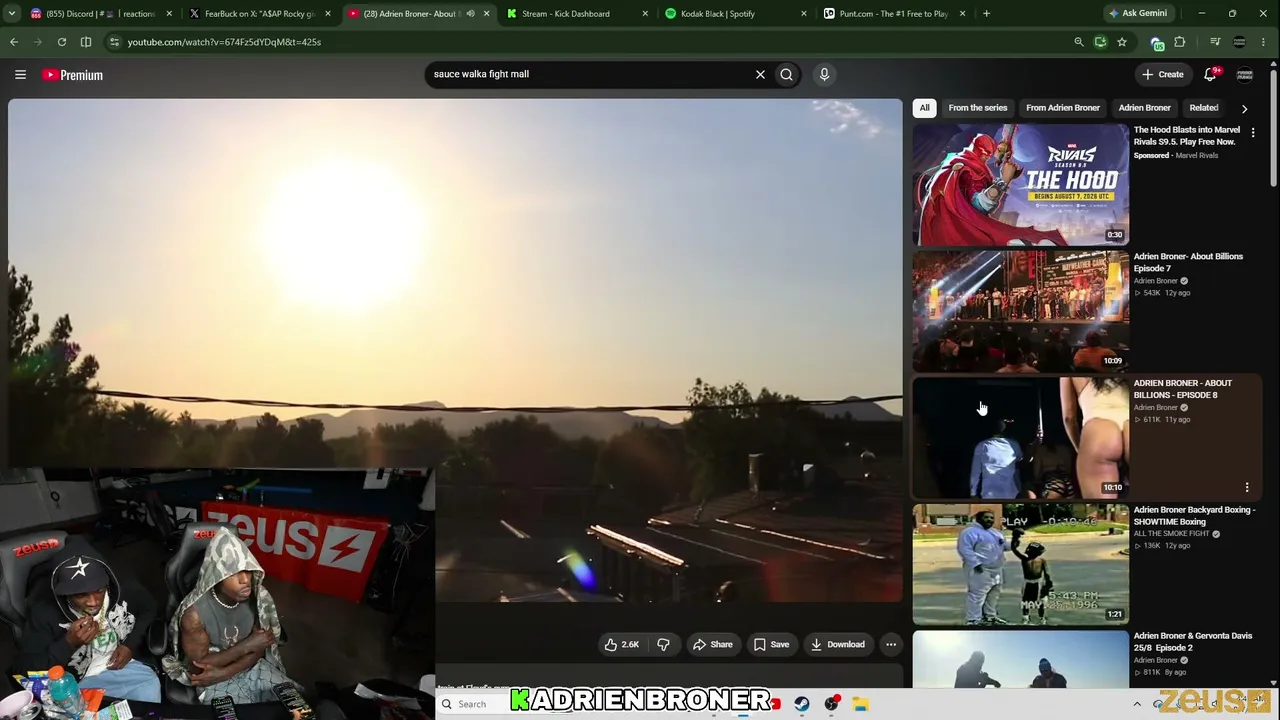The image size is (1280, 720).
Task: Click the YouTube search input field
Action: coord(590,74)
